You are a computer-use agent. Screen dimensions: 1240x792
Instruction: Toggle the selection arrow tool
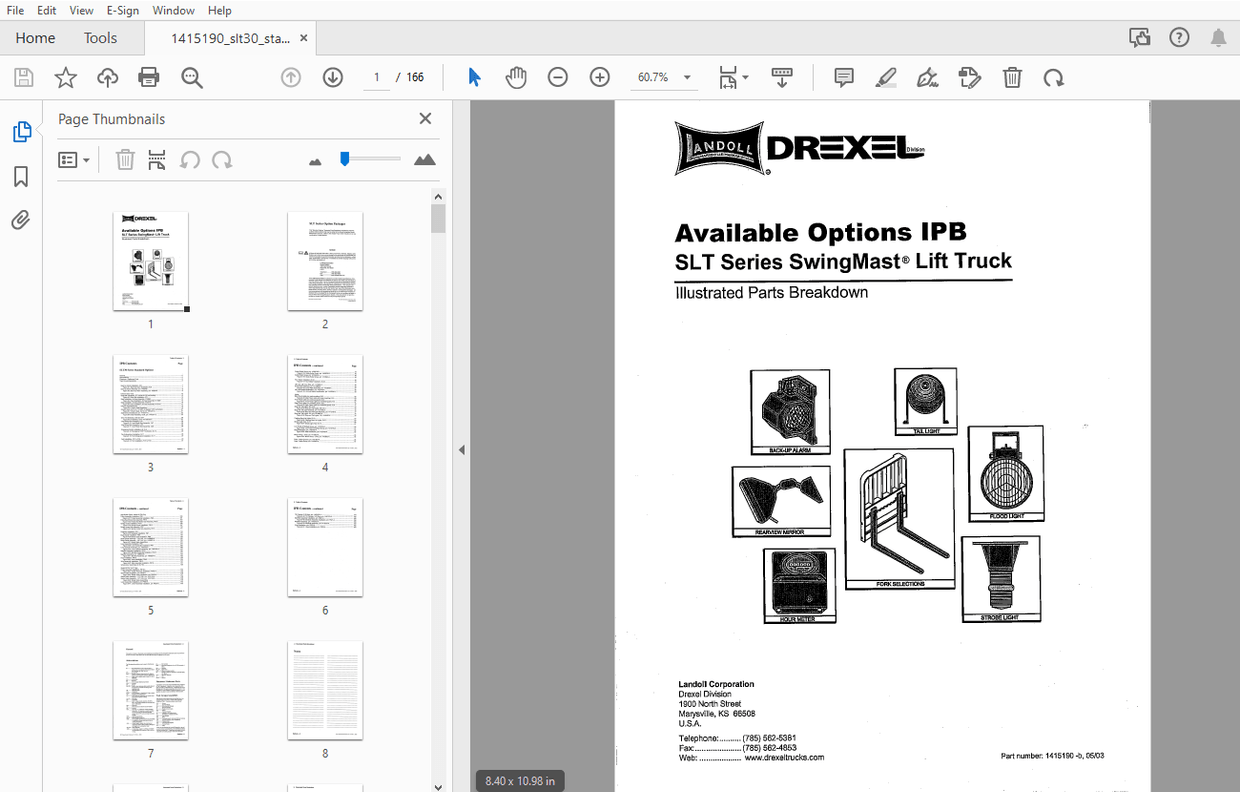coord(474,76)
